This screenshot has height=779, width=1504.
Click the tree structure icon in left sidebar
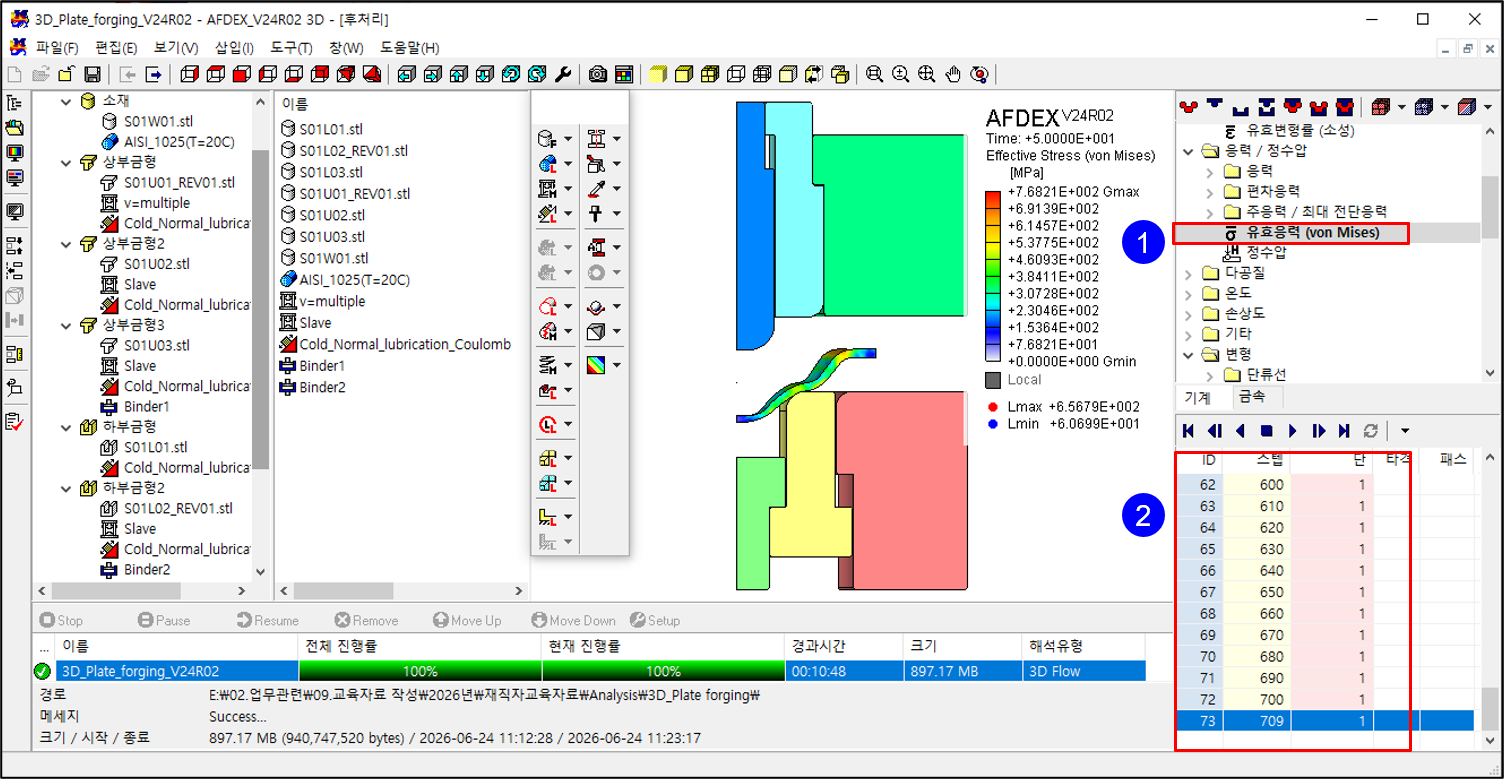click(x=15, y=103)
